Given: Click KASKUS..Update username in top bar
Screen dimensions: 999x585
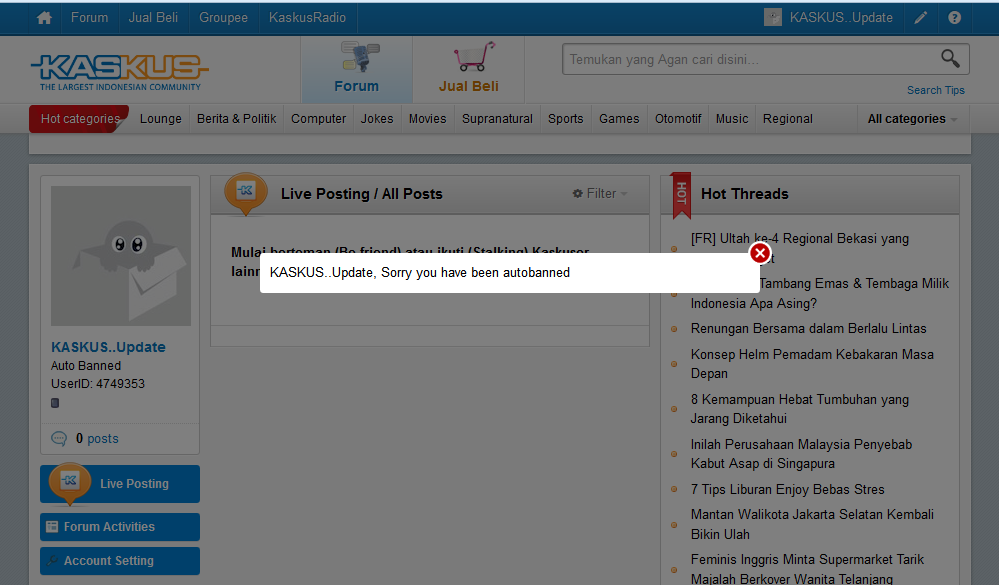Looking at the screenshot, I should (841, 18).
